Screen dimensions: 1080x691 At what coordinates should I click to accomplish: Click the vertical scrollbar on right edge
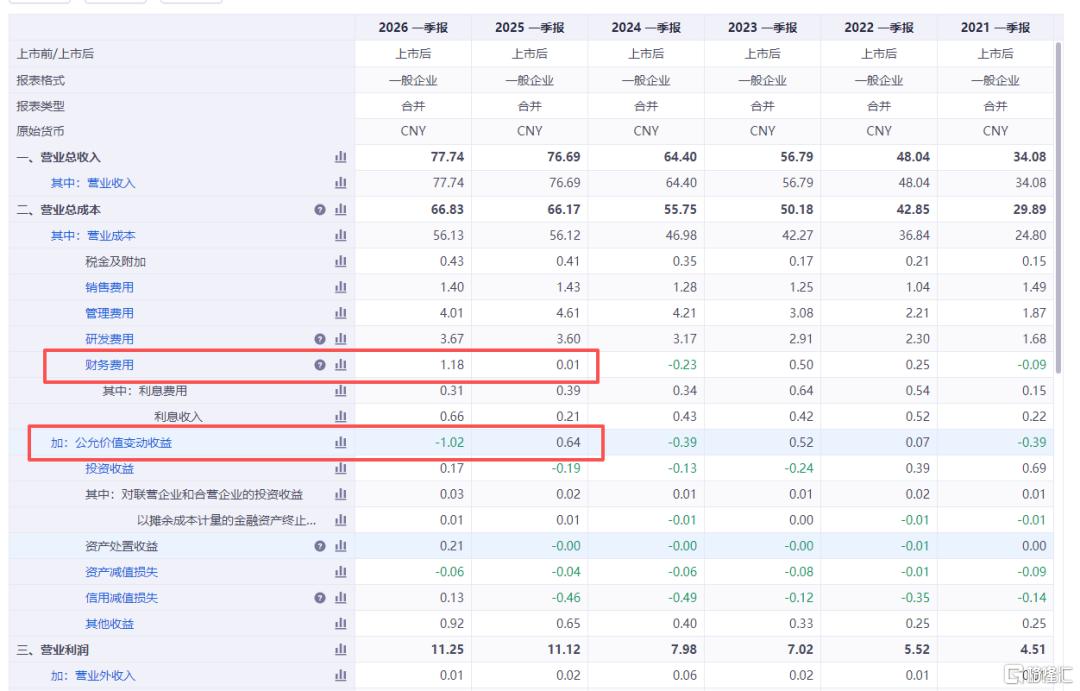tap(1059, 207)
